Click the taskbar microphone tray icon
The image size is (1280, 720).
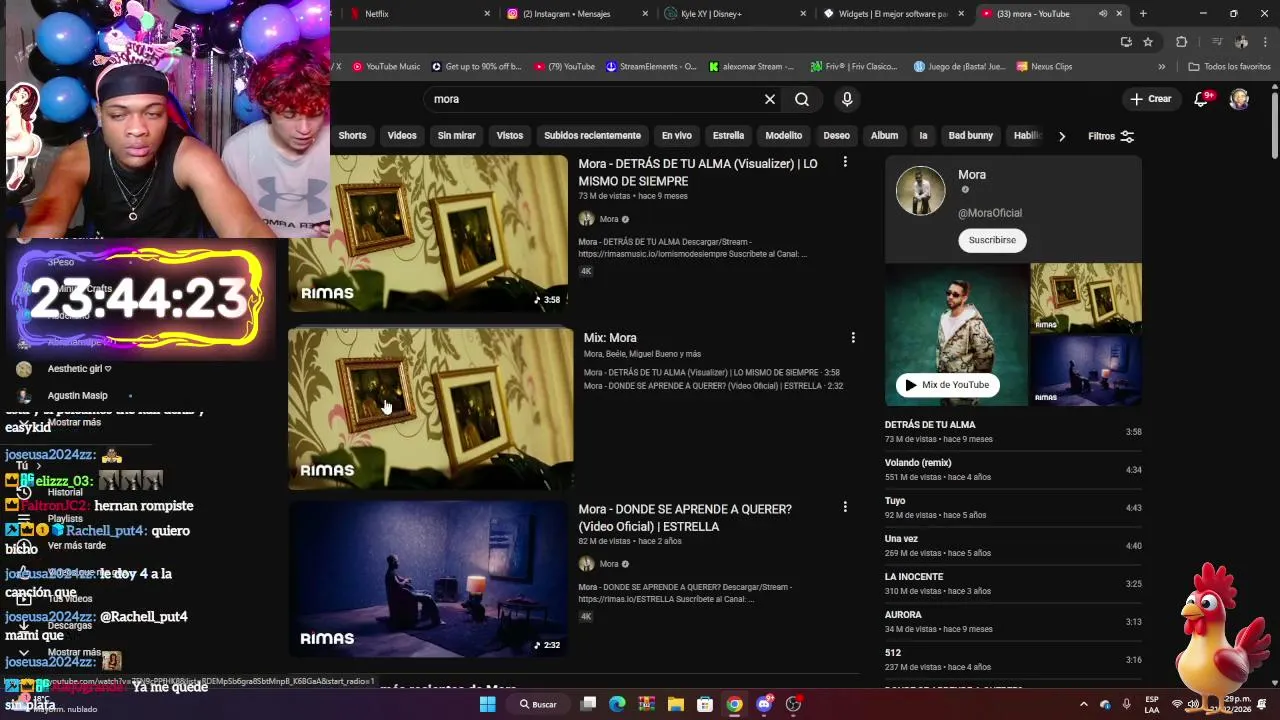(1127, 704)
